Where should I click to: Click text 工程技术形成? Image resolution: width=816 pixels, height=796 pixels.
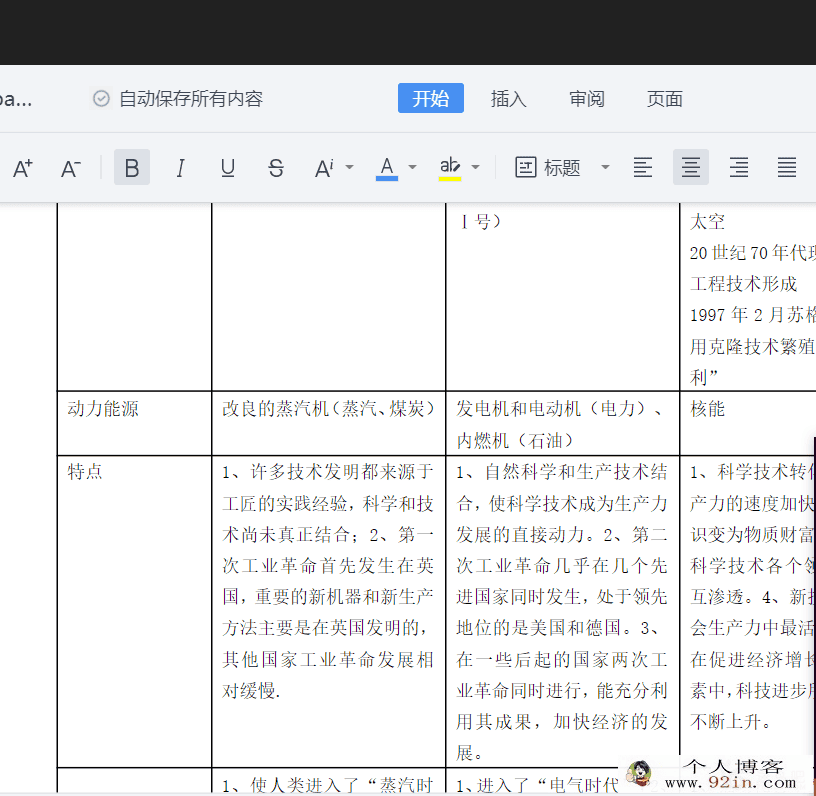click(743, 284)
